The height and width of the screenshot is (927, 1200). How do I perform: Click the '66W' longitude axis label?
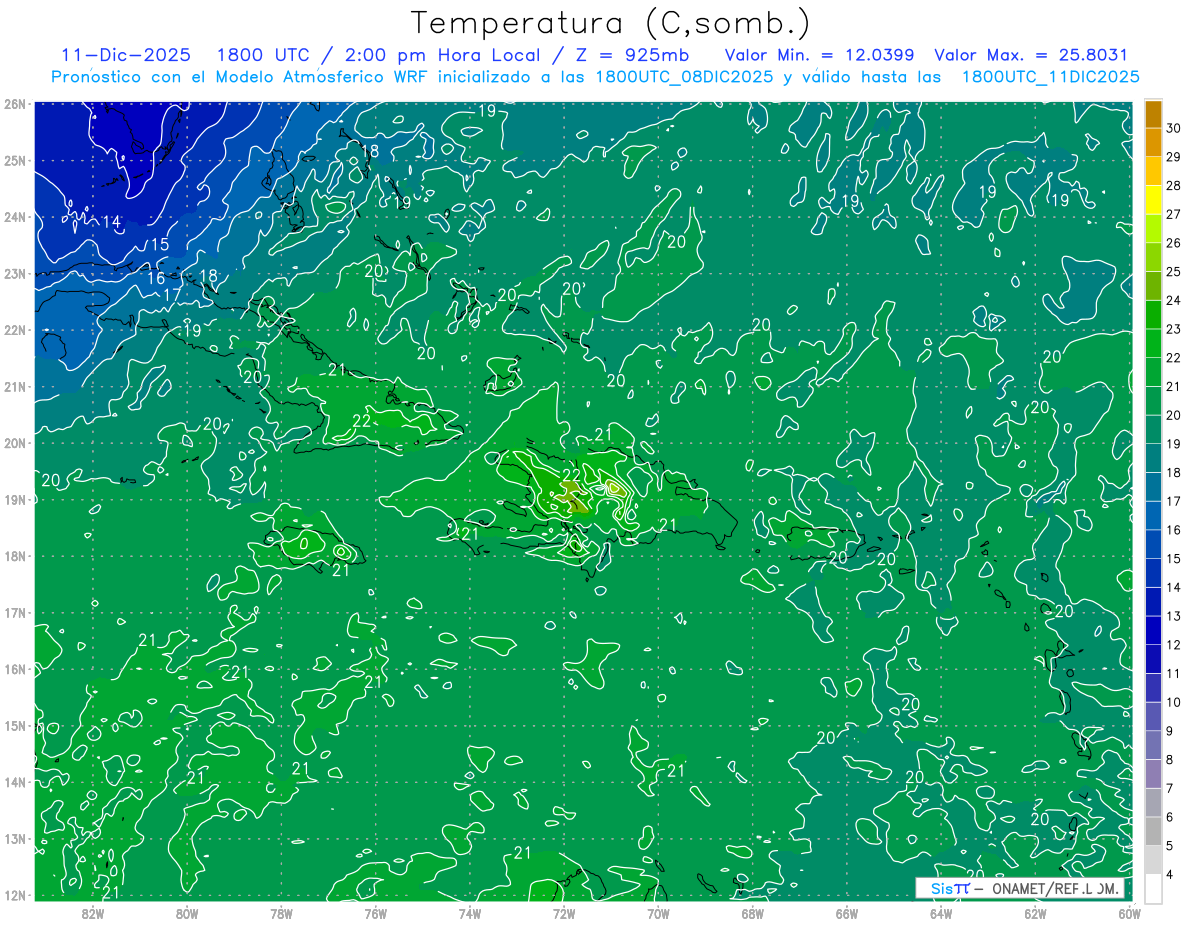tap(847, 912)
